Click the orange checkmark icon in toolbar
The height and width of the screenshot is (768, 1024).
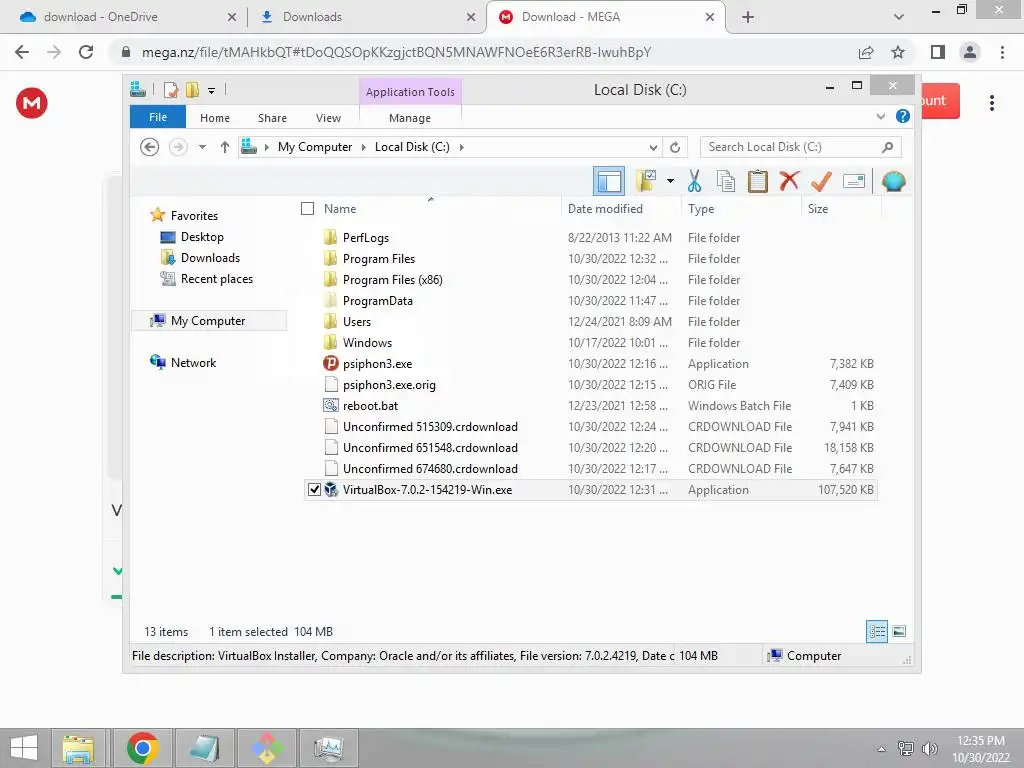coord(821,181)
